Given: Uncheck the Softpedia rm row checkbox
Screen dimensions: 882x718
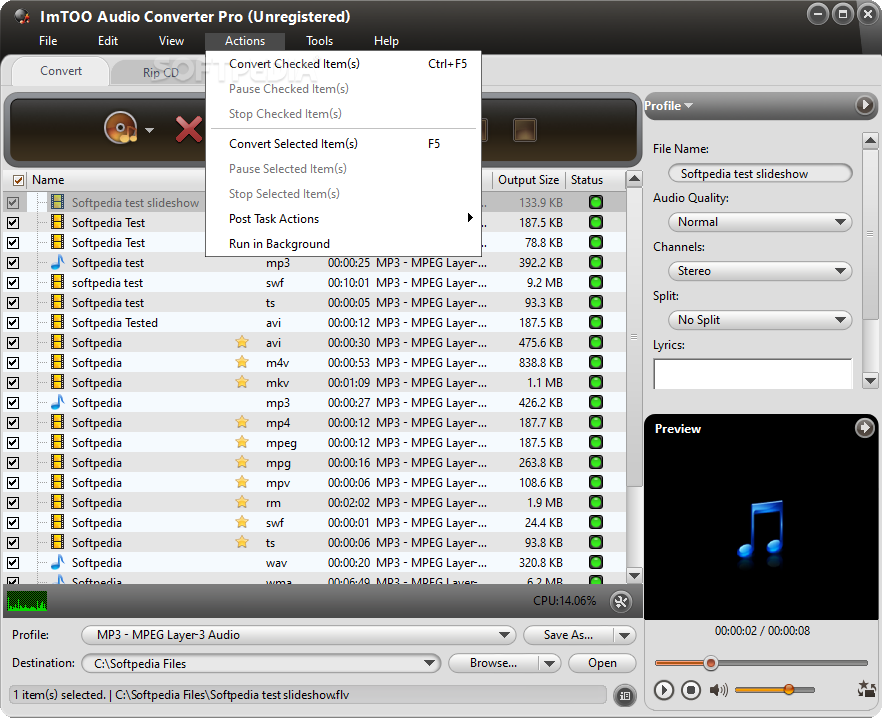Looking at the screenshot, I should [13, 502].
